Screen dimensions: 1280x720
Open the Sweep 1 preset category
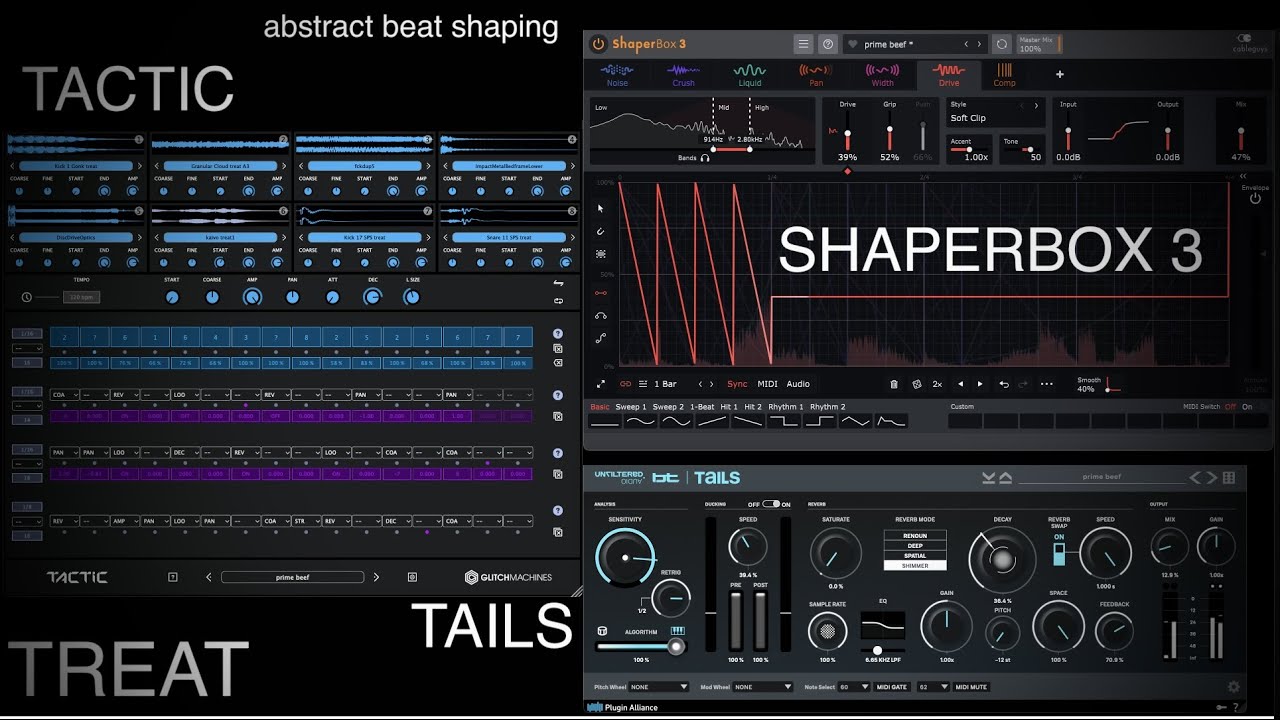tap(630, 407)
